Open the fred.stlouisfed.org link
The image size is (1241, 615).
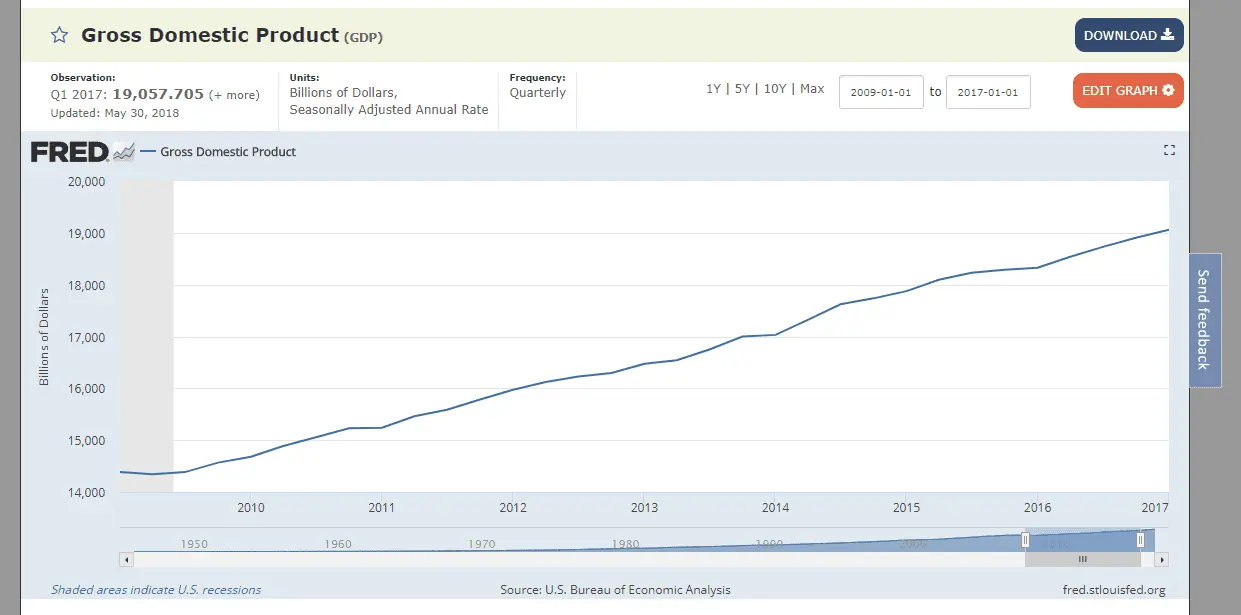1114,590
